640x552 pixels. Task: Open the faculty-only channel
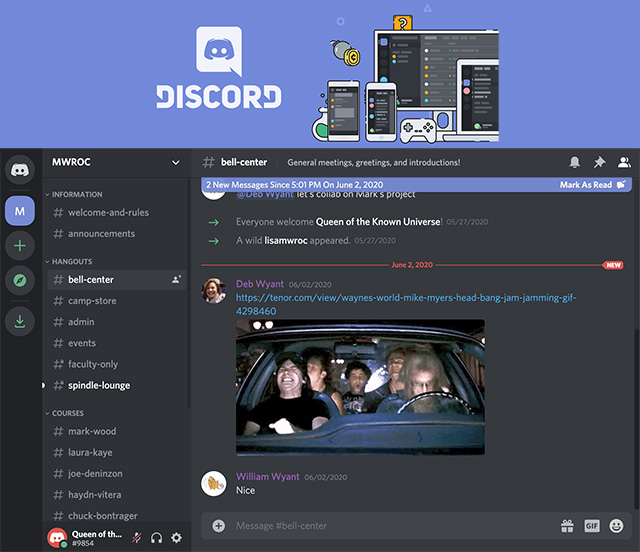pos(117,364)
